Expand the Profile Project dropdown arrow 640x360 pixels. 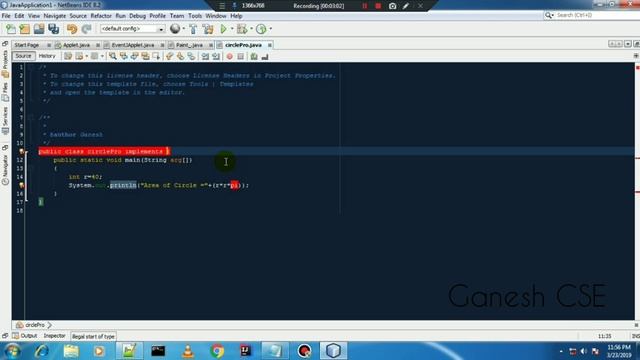271,29
